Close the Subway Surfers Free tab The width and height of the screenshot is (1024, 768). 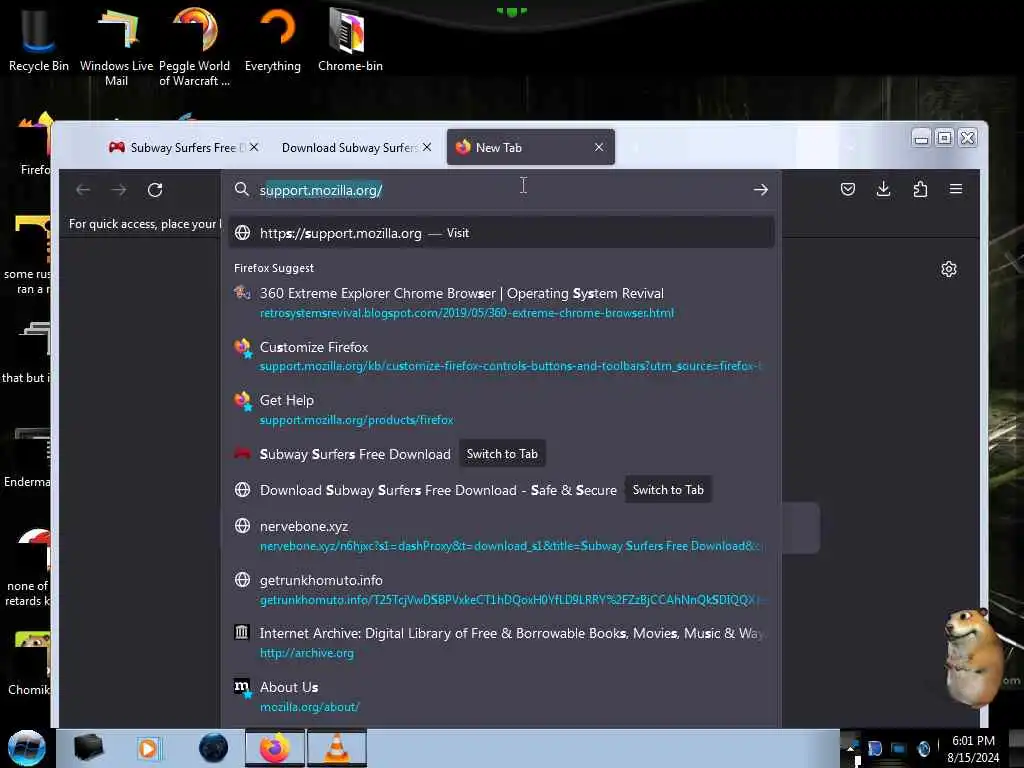254,148
